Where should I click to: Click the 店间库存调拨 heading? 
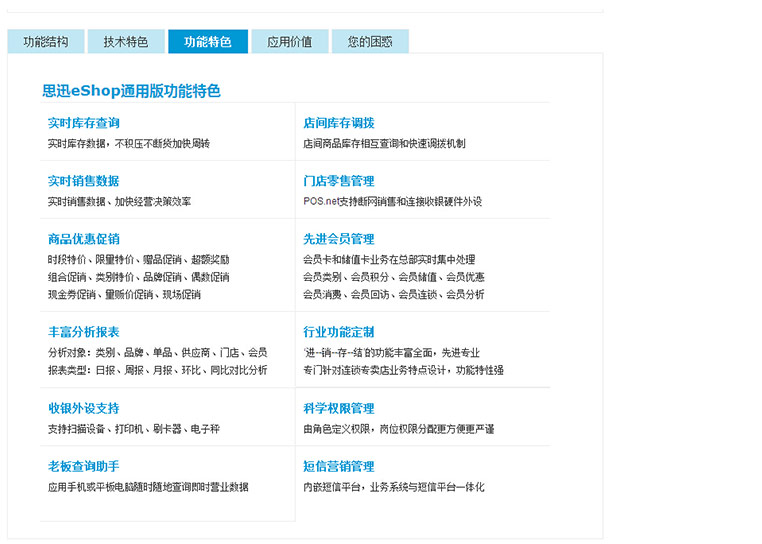click(x=339, y=123)
